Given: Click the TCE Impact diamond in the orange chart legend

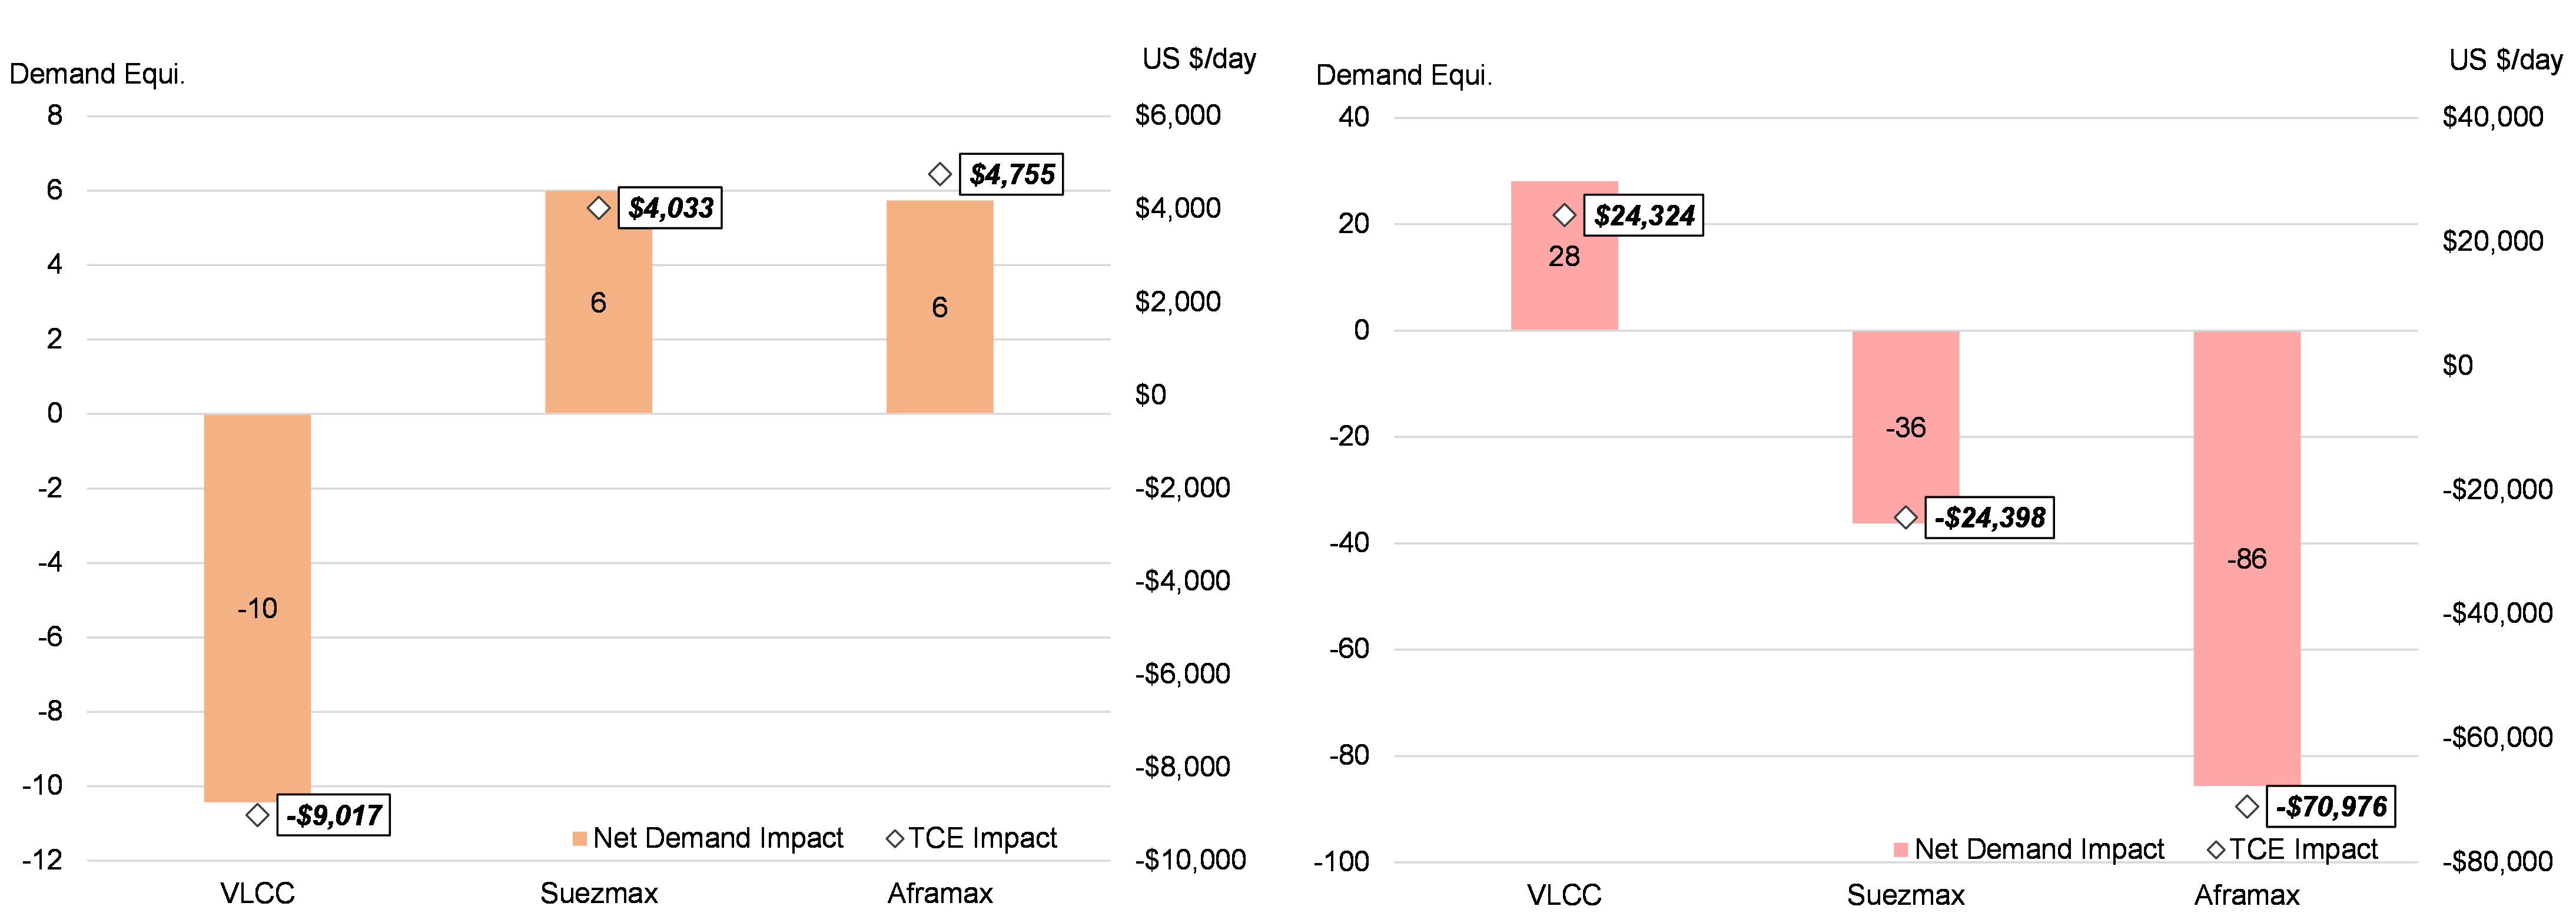Looking at the screenshot, I should point(895,838).
